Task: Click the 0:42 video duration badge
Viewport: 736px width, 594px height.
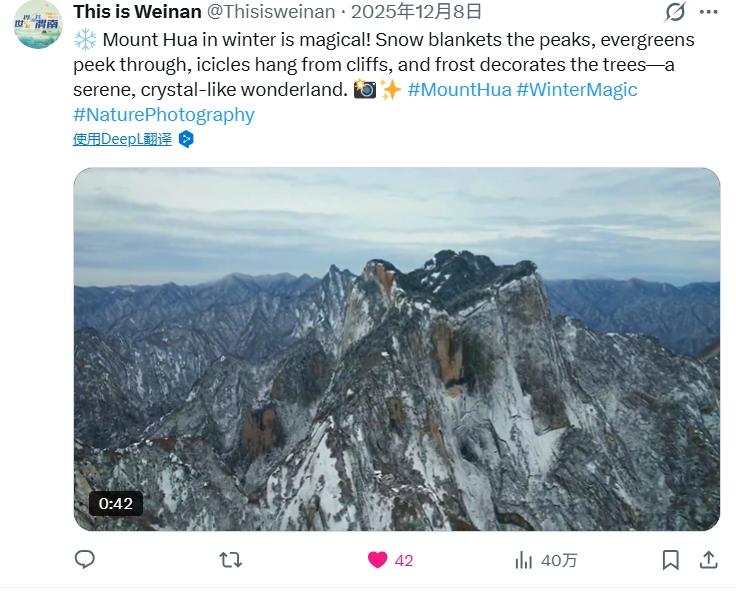Action: coord(116,503)
